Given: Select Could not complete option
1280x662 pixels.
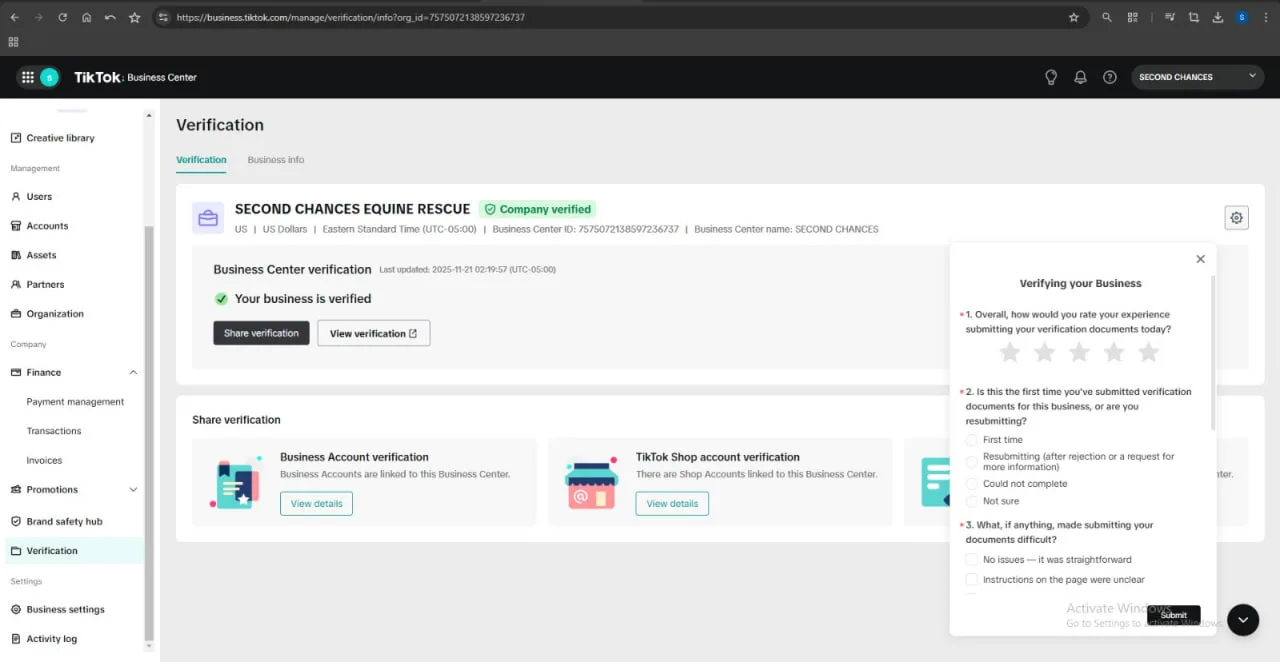Looking at the screenshot, I should [972, 484].
